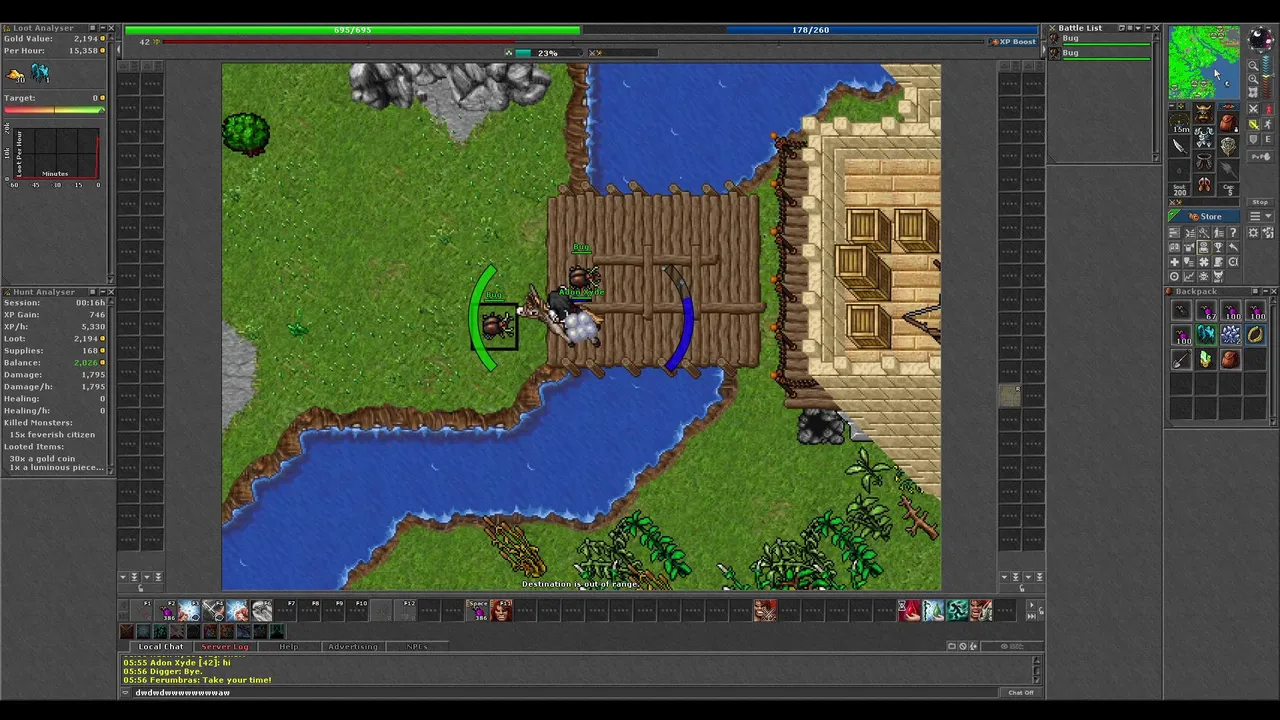Open chat channel dropdown arrow
This screenshot has width=1280, height=720.
click(x=124, y=692)
